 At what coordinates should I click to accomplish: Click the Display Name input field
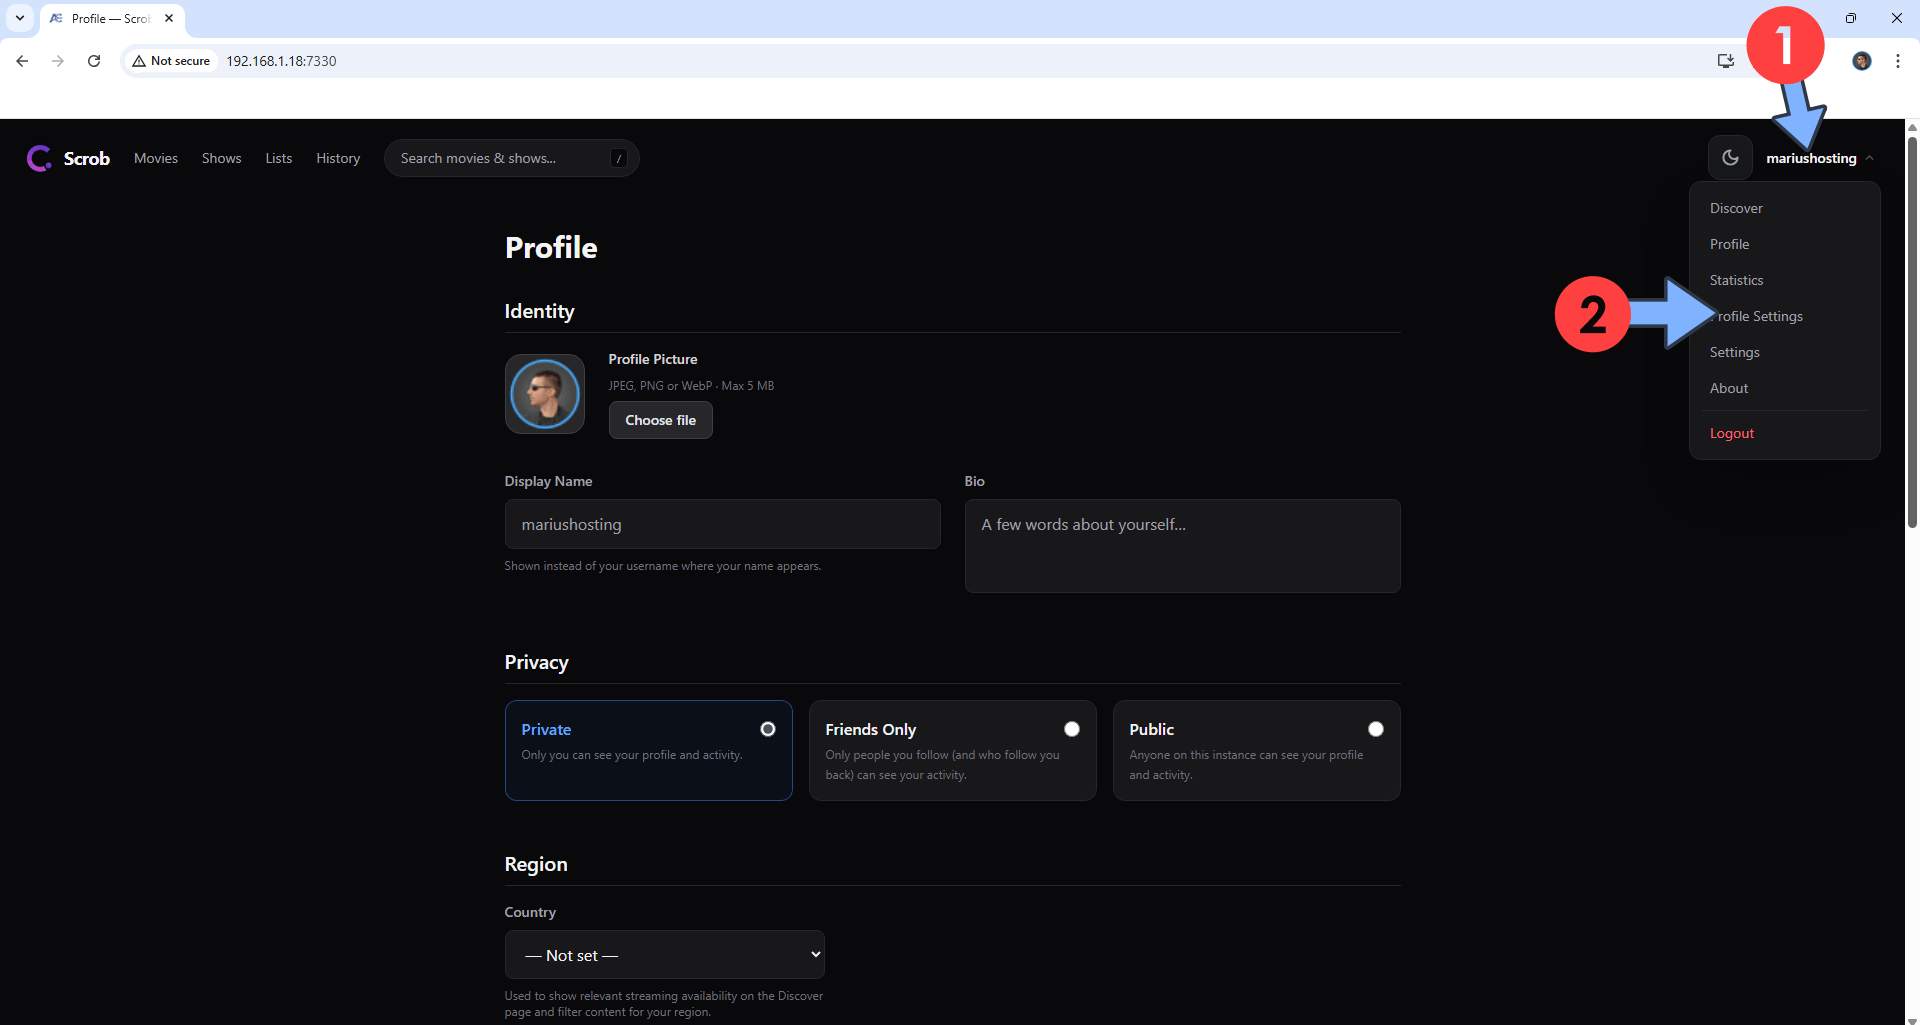tap(722, 524)
